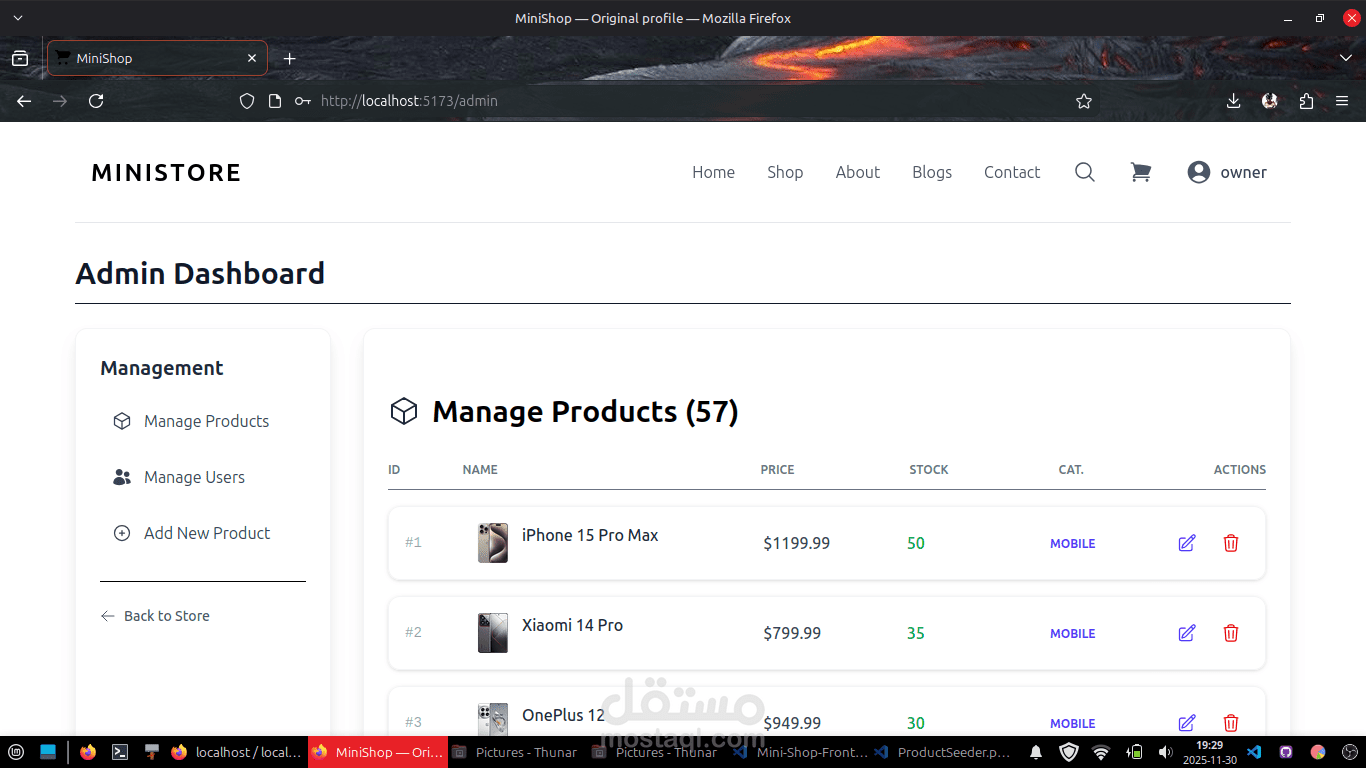Edit the Xiaomi 14 Pro product

coord(1187,633)
